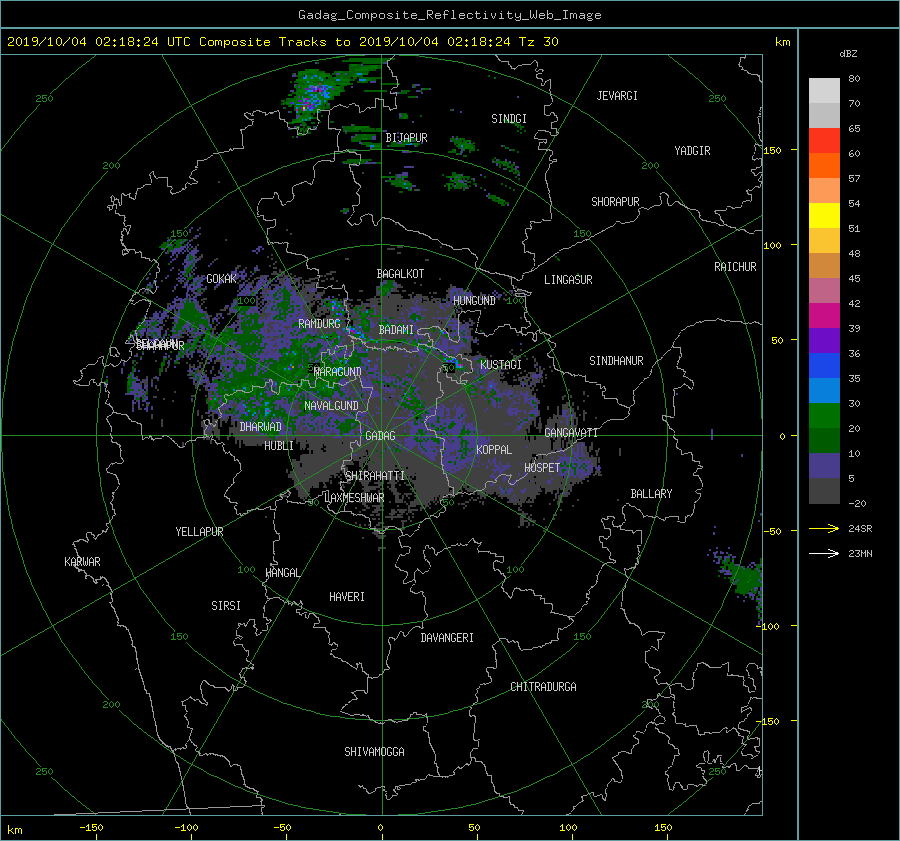The width and height of the screenshot is (900, 841).
Task: Click the HOSPET city label
Action: (x=542, y=468)
